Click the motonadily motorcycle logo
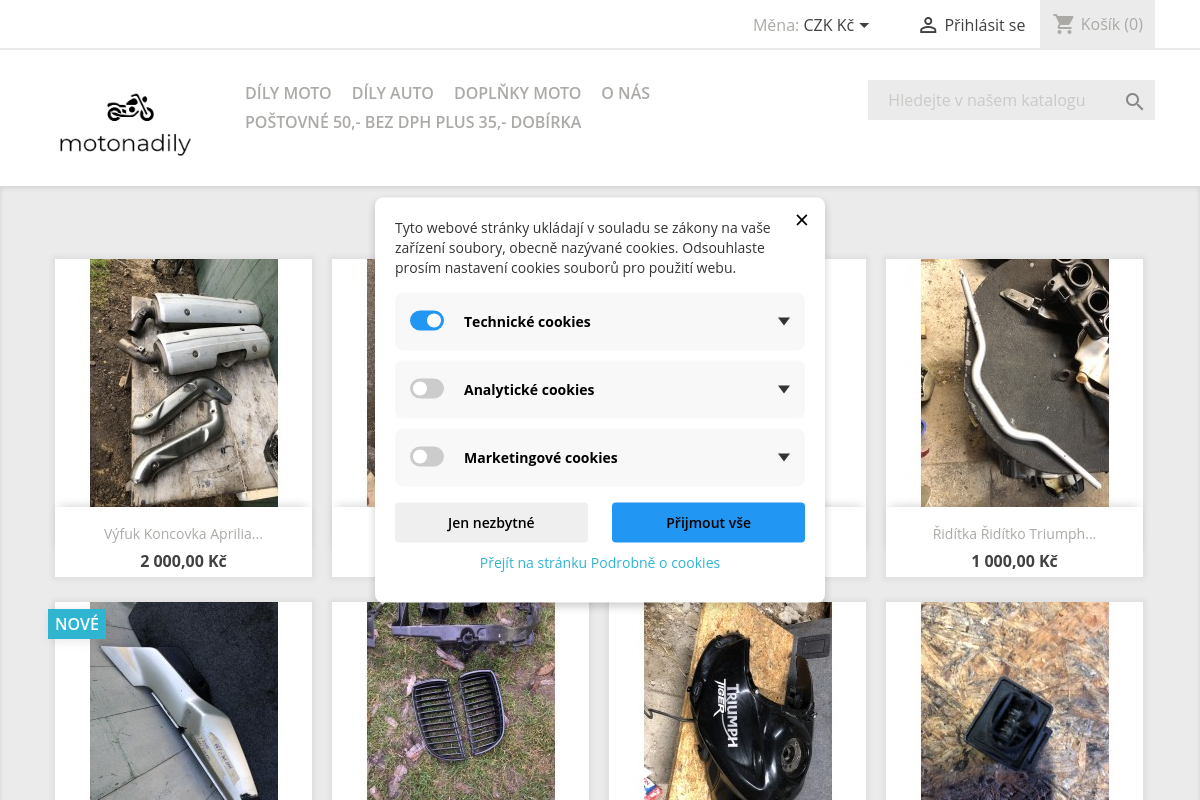The image size is (1200, 800). click(125, 124)
